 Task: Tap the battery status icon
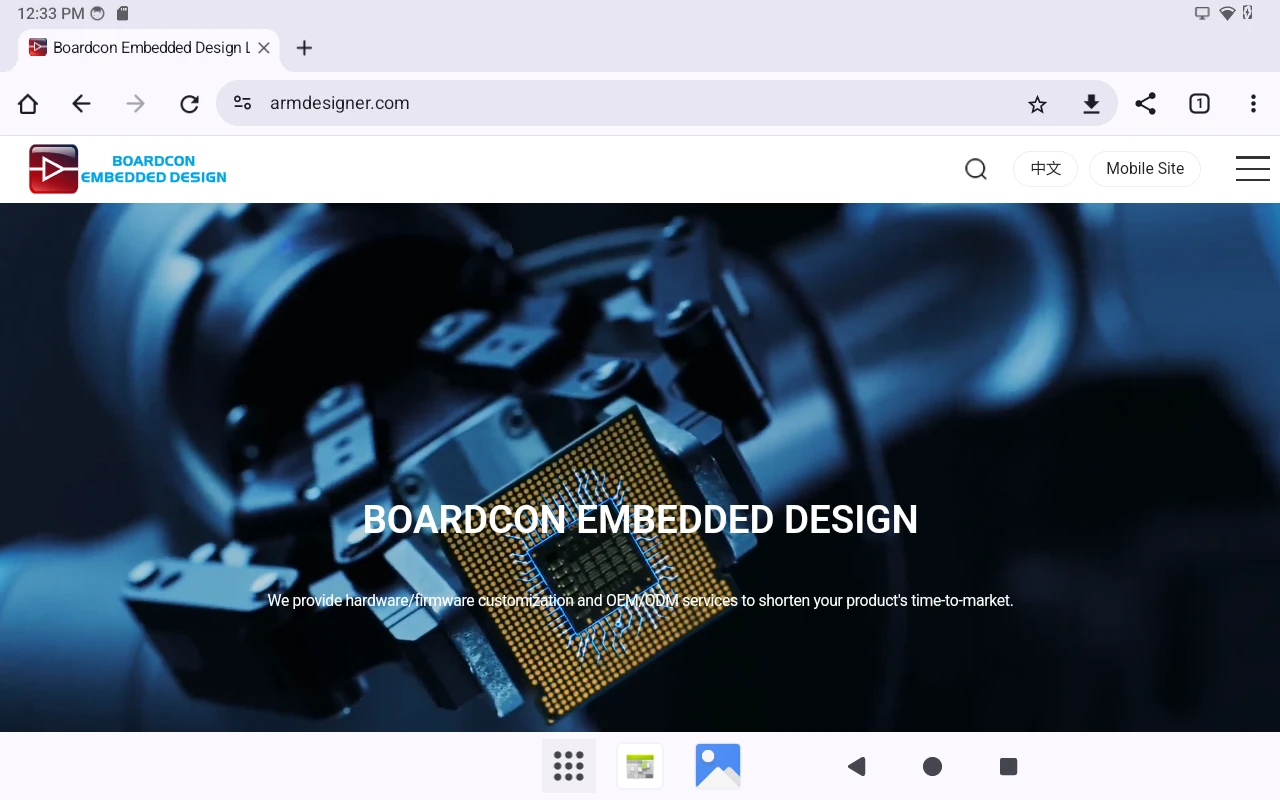1248,14
